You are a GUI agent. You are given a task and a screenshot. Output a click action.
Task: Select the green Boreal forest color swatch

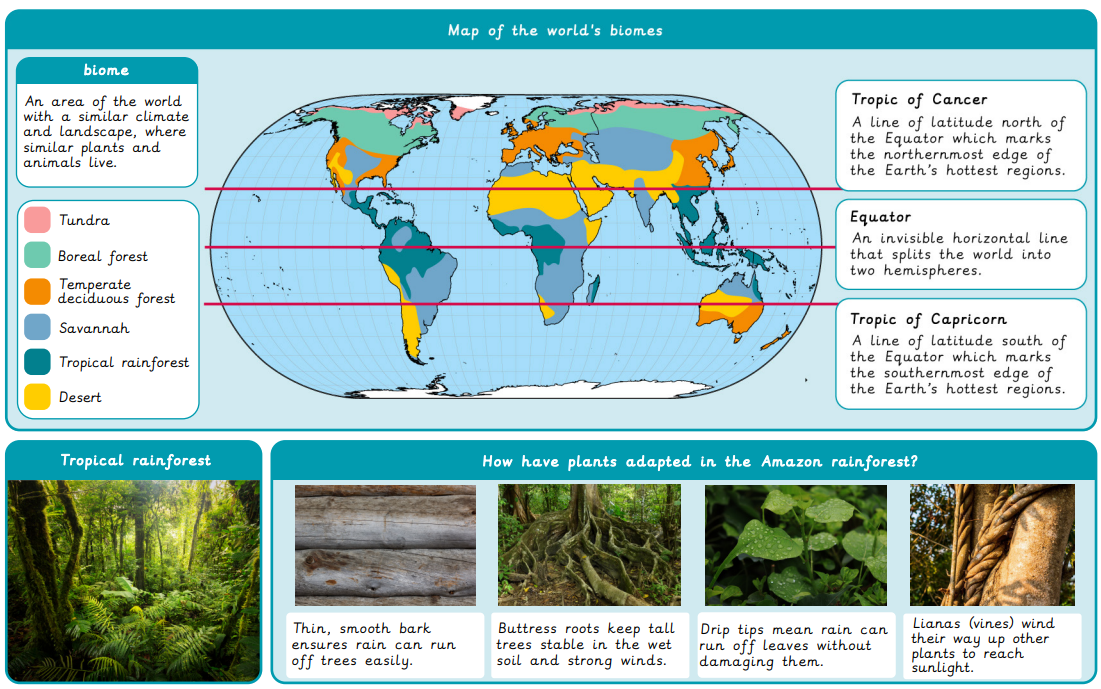(x=37, y=256)
